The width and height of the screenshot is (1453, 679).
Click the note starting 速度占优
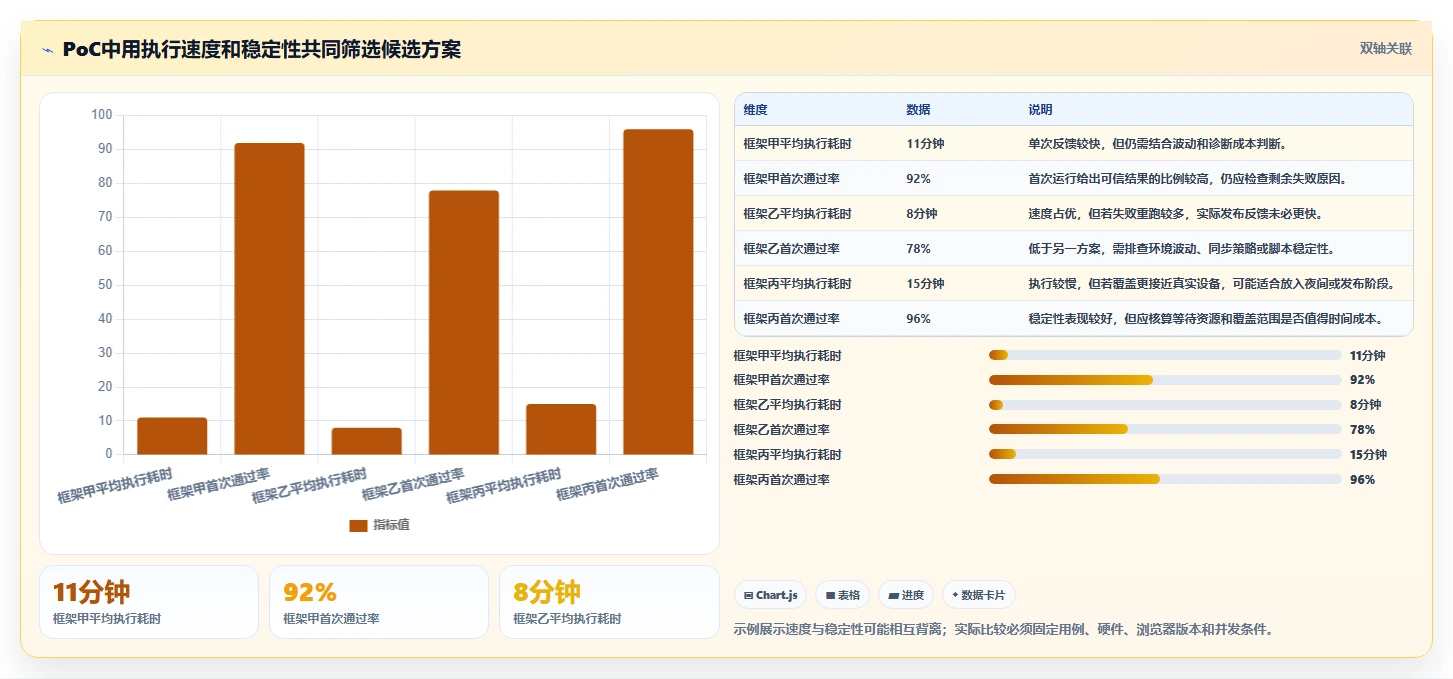tap(1175, 214)
